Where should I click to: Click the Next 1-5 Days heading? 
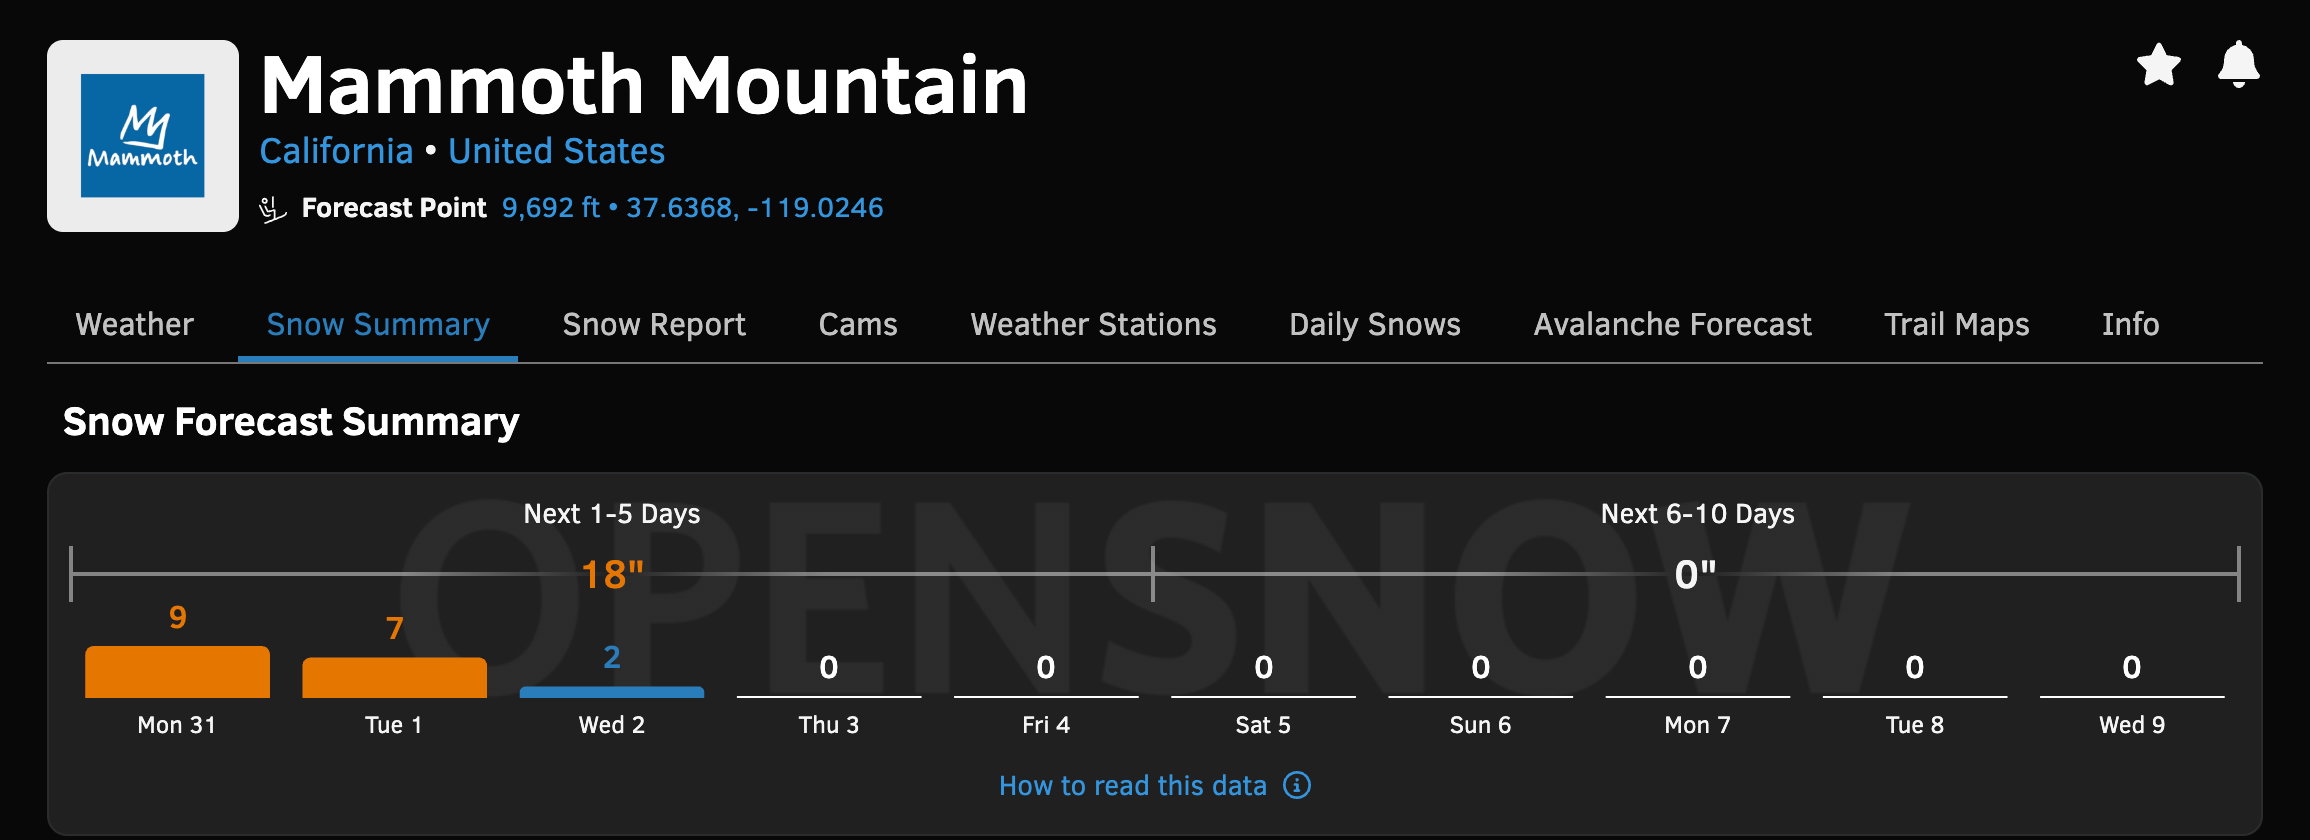612,514
